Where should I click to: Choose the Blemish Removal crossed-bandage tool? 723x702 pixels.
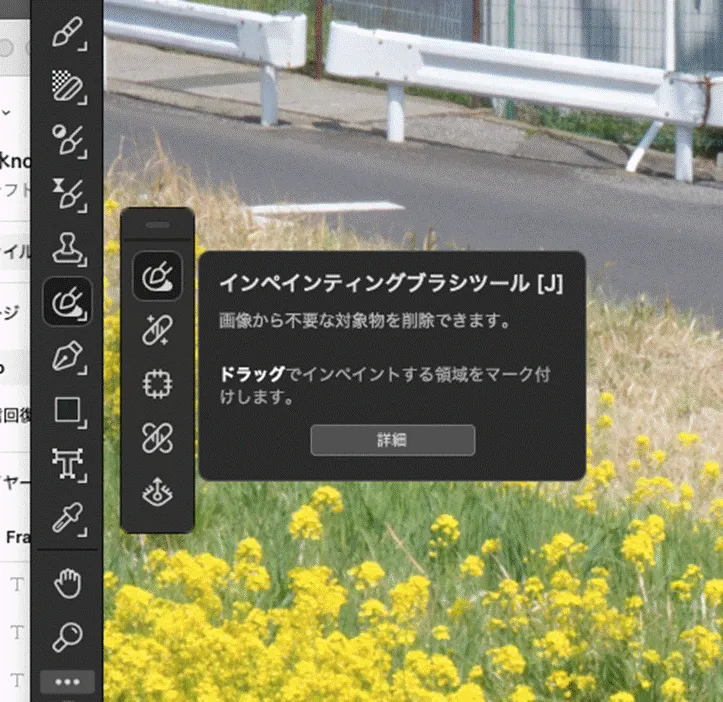(157, 438)
